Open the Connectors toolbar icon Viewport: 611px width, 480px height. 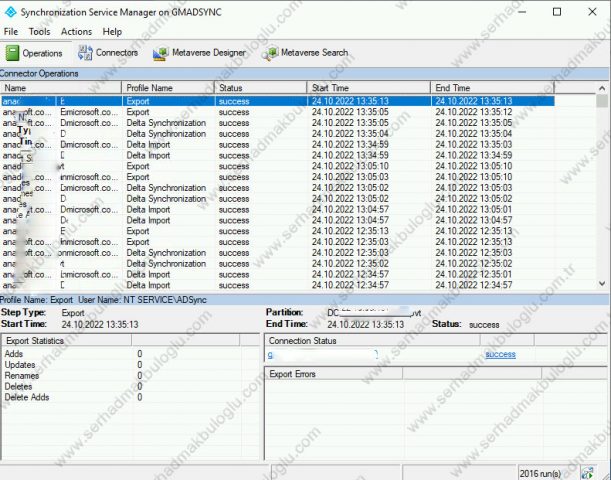85,53
